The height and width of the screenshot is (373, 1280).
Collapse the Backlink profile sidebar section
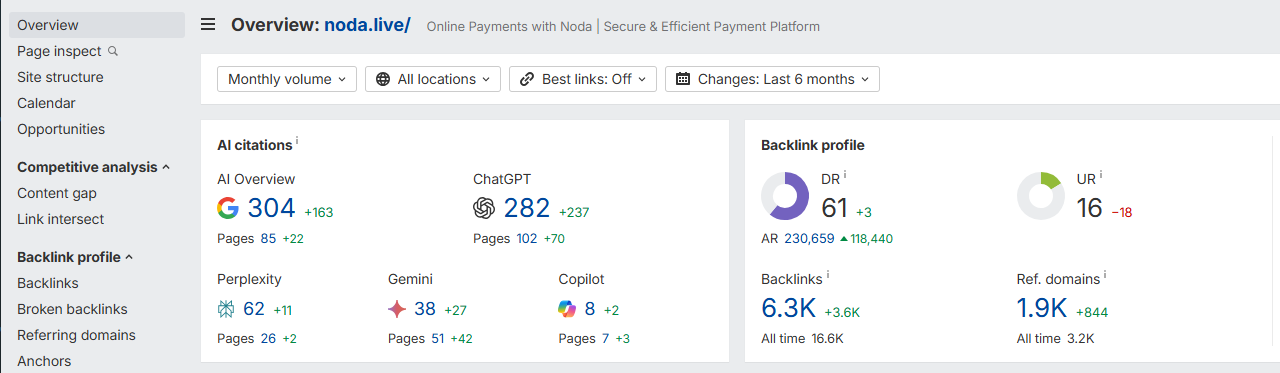[x=75, y=257]
